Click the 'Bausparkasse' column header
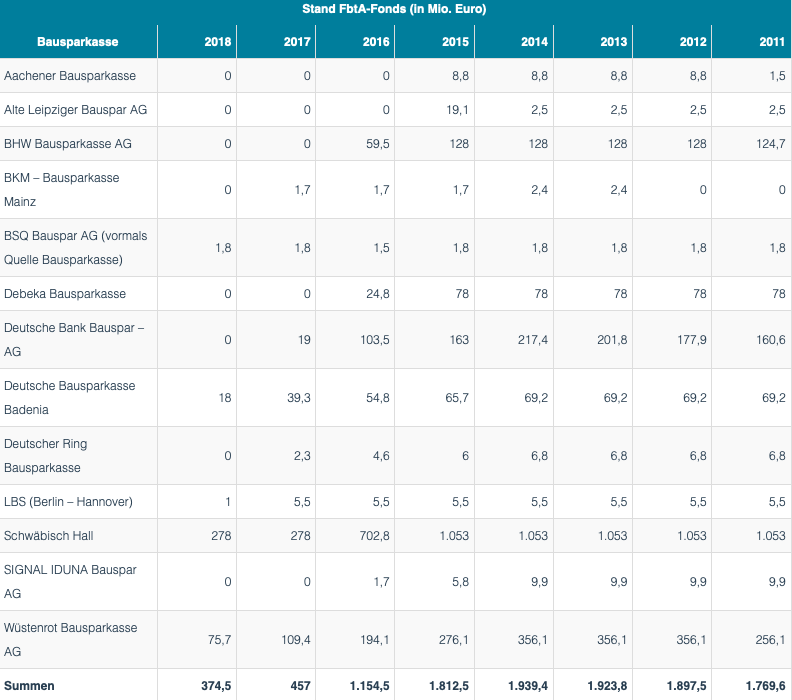The height and width of the screenshot is (700, 792). point(78,42)
